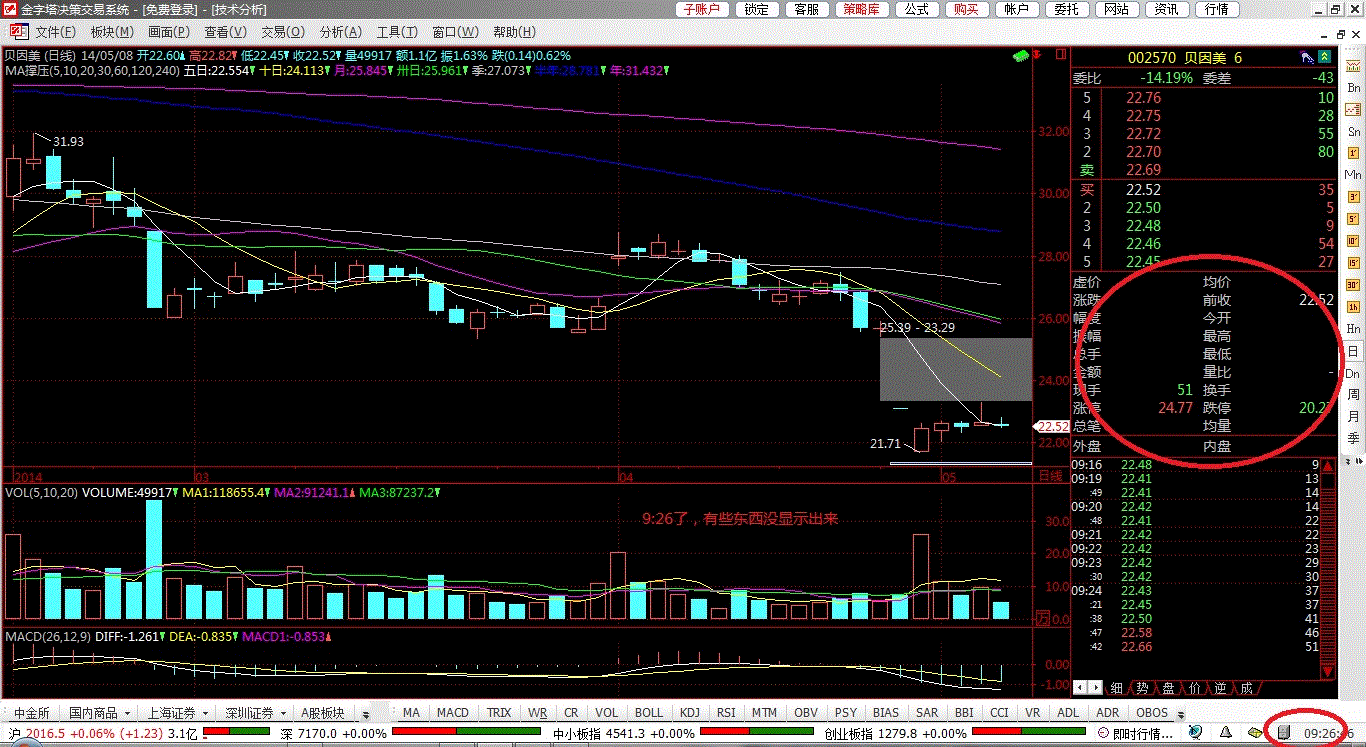Click the 资讯 news button

point(1166,9)
